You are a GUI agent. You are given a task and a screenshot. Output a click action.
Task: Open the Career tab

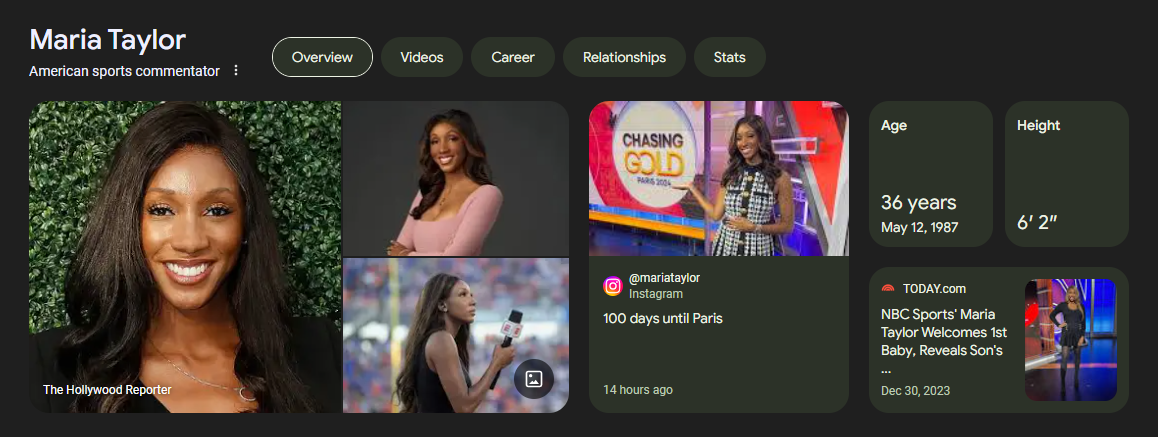coord(513,57)
